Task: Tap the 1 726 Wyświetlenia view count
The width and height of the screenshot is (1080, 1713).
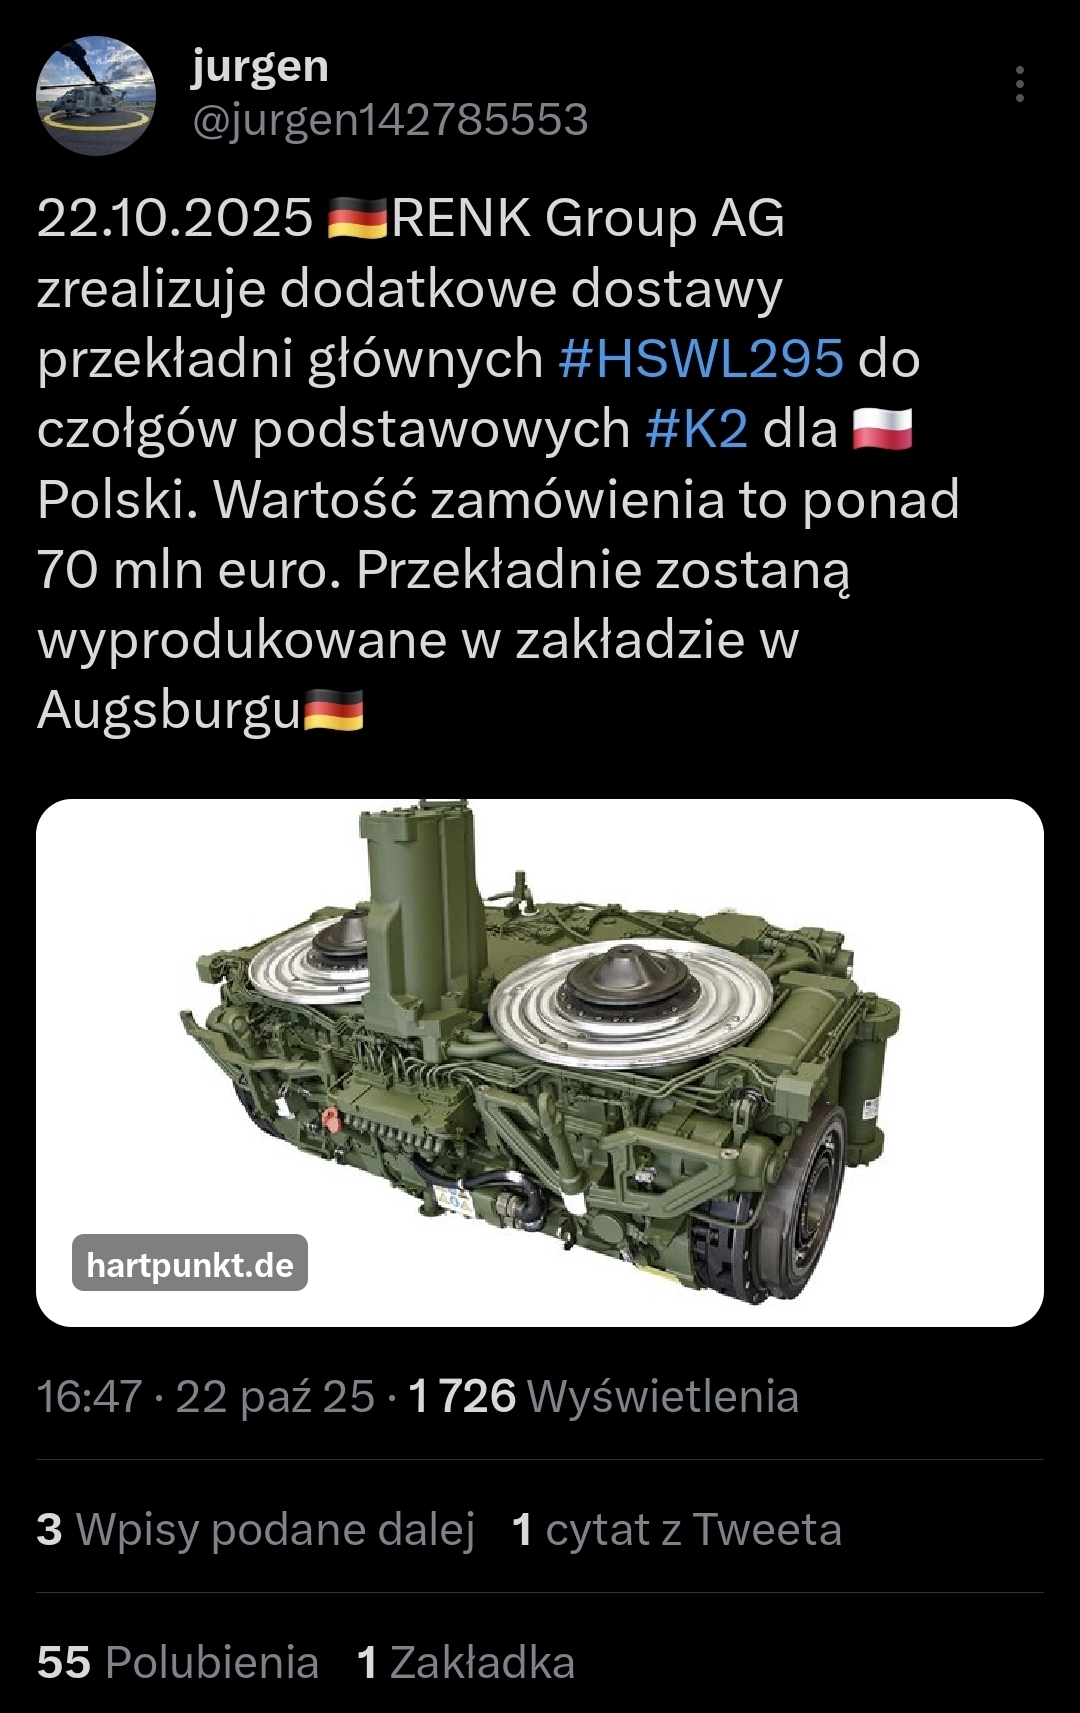Action: (604, 1396)
